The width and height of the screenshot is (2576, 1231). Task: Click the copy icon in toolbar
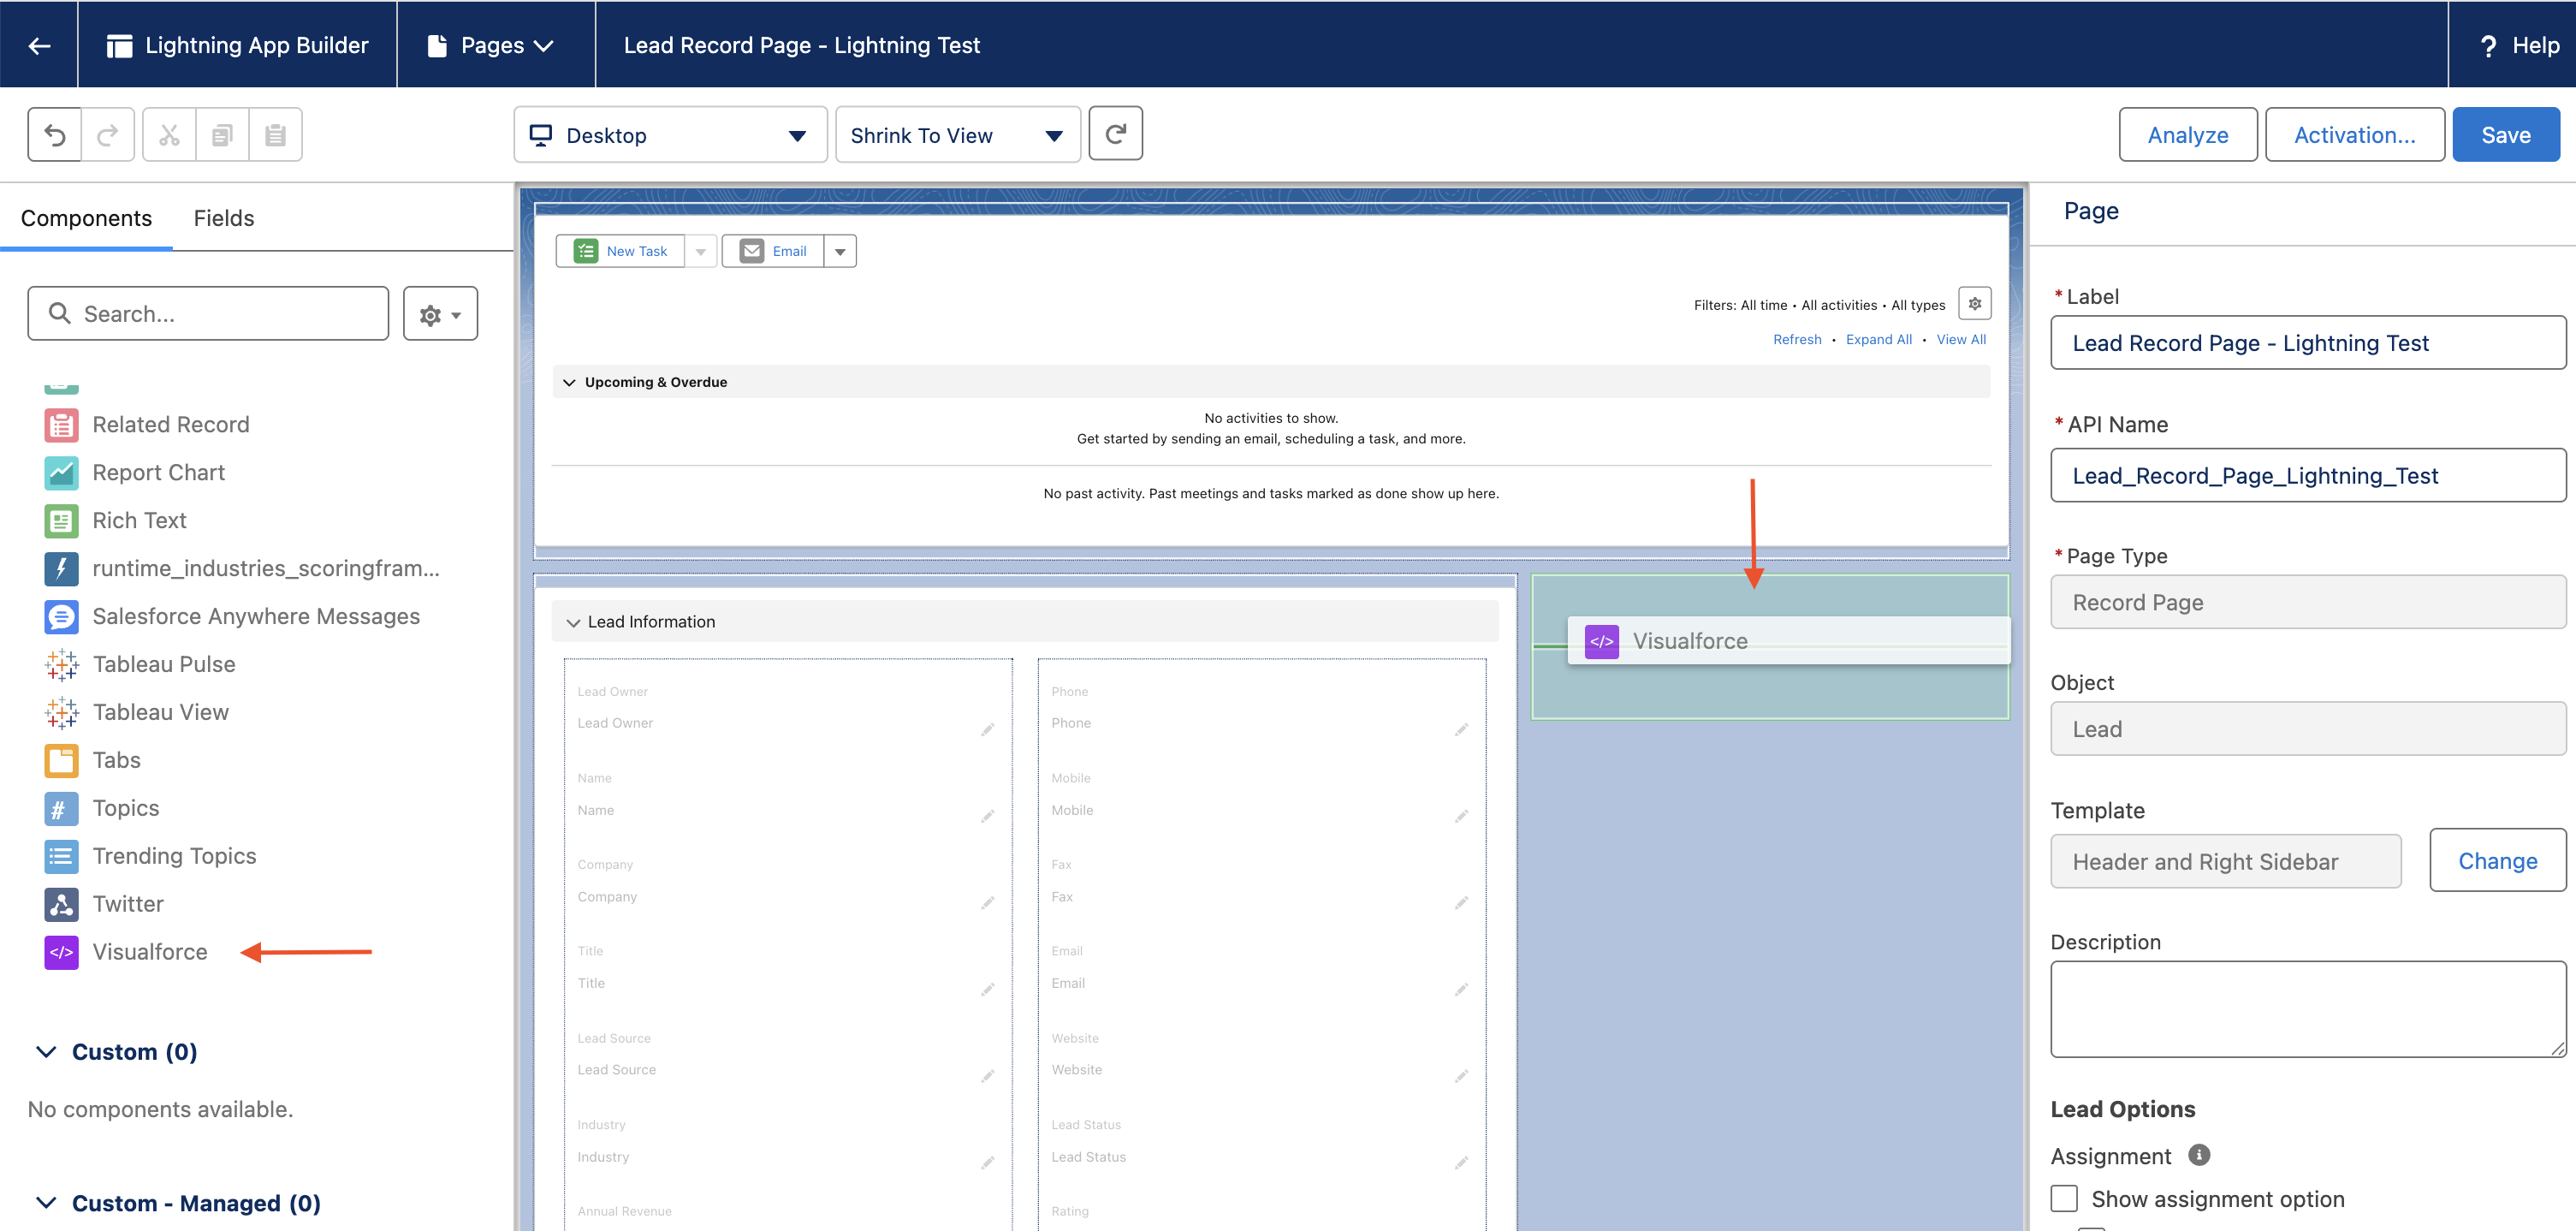coord(222,135)
